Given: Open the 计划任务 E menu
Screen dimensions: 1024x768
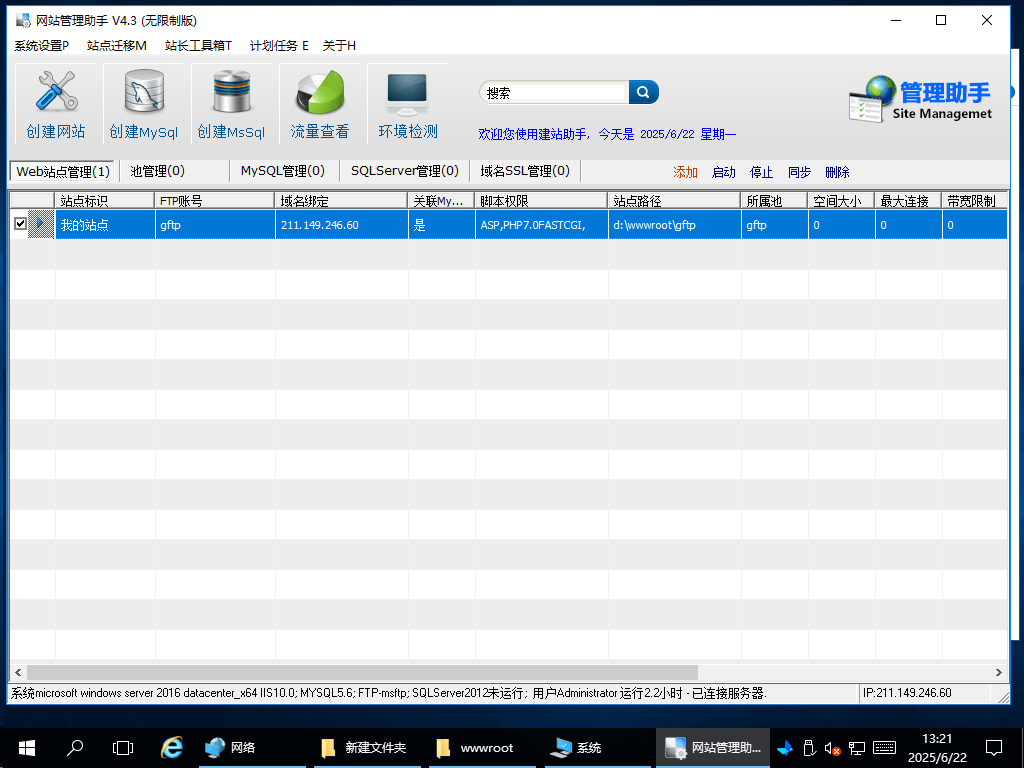Looking at the screenshot, I should tap(279, 46).
